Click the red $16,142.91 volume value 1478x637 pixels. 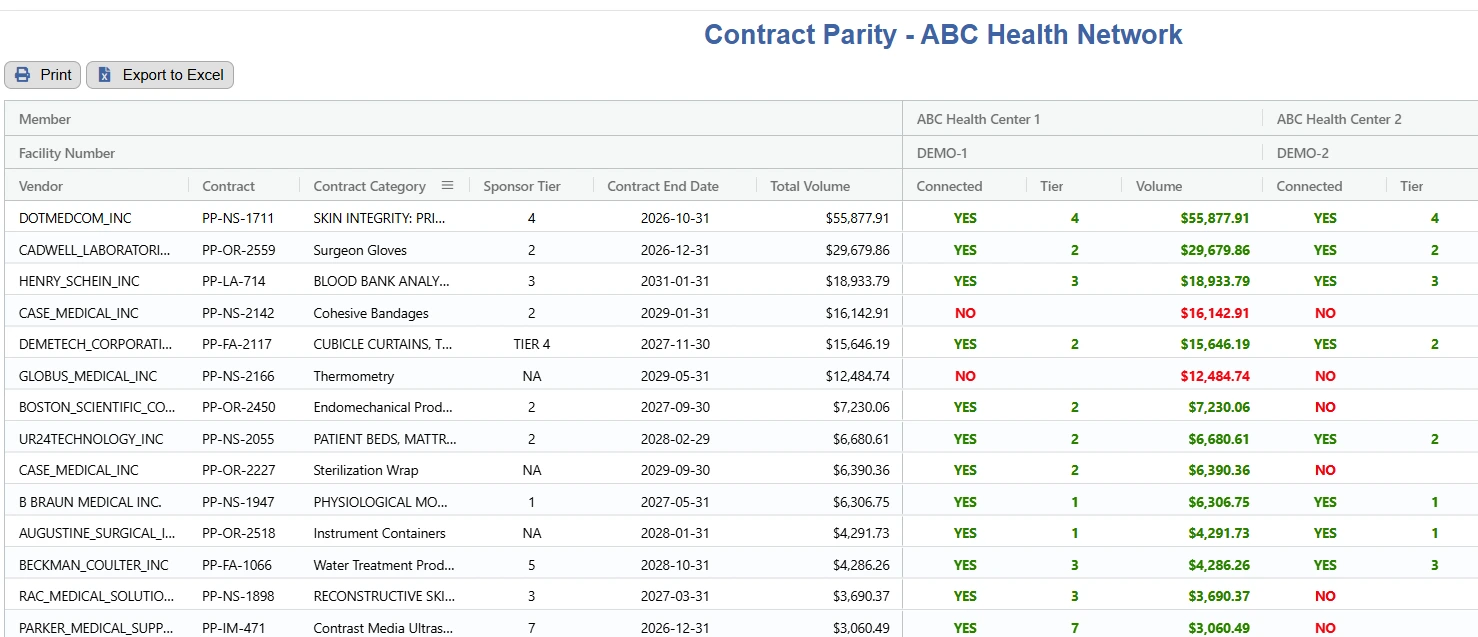[x=1215, y=313]
